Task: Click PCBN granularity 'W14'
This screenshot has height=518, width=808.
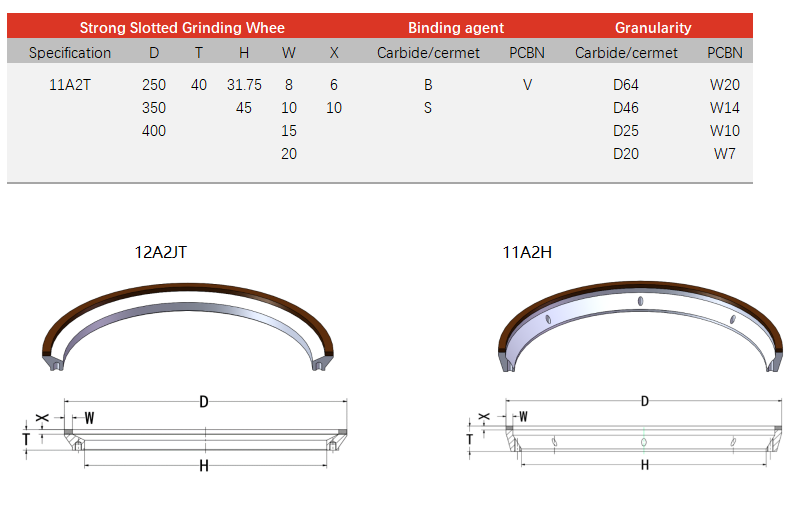Action: (x=725, y=108)
